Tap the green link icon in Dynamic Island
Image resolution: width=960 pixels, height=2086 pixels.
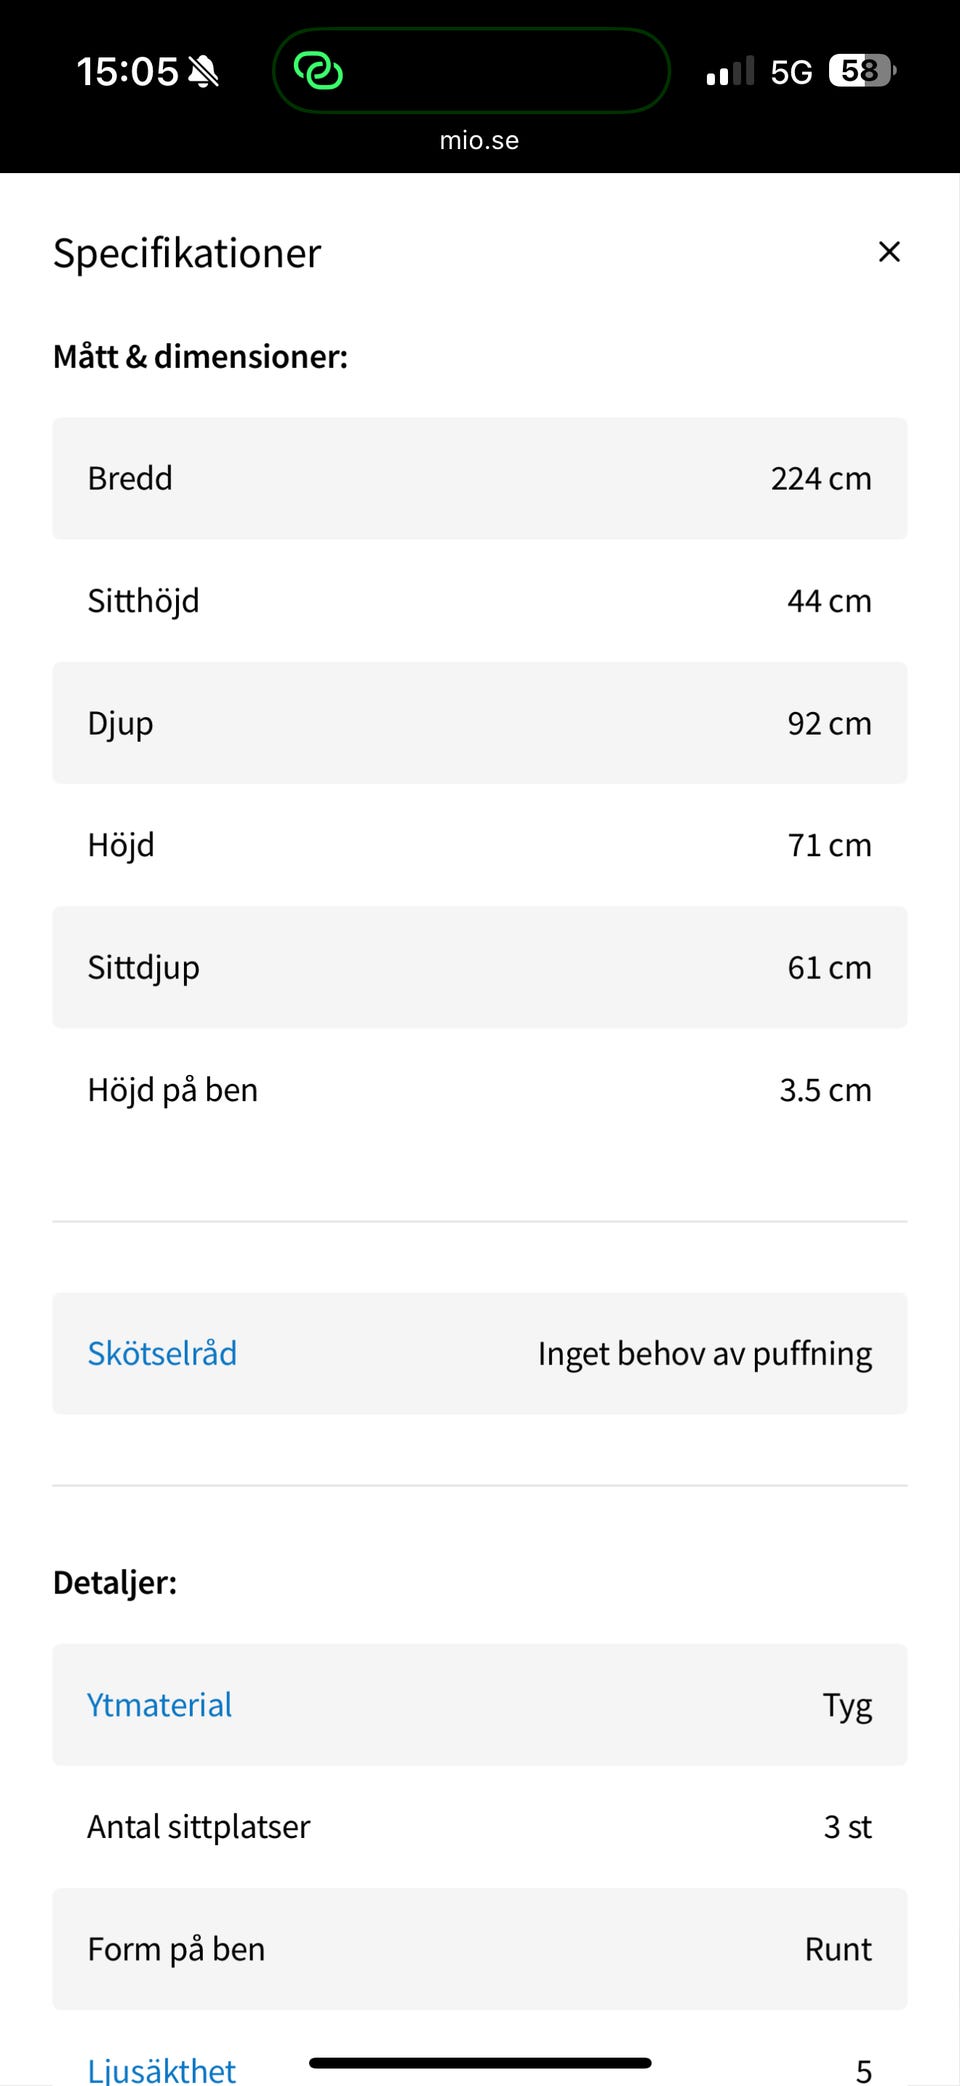318,71
